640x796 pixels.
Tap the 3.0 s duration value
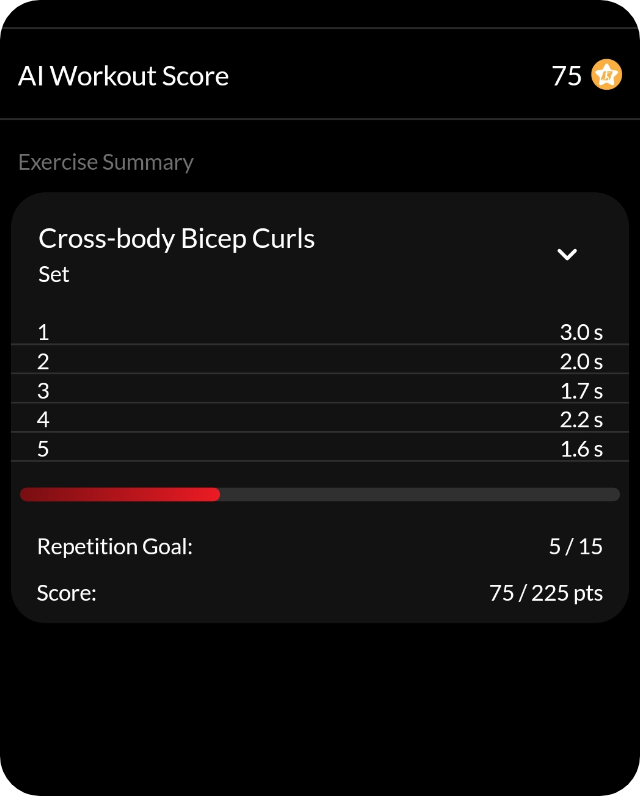pos(581,332)
